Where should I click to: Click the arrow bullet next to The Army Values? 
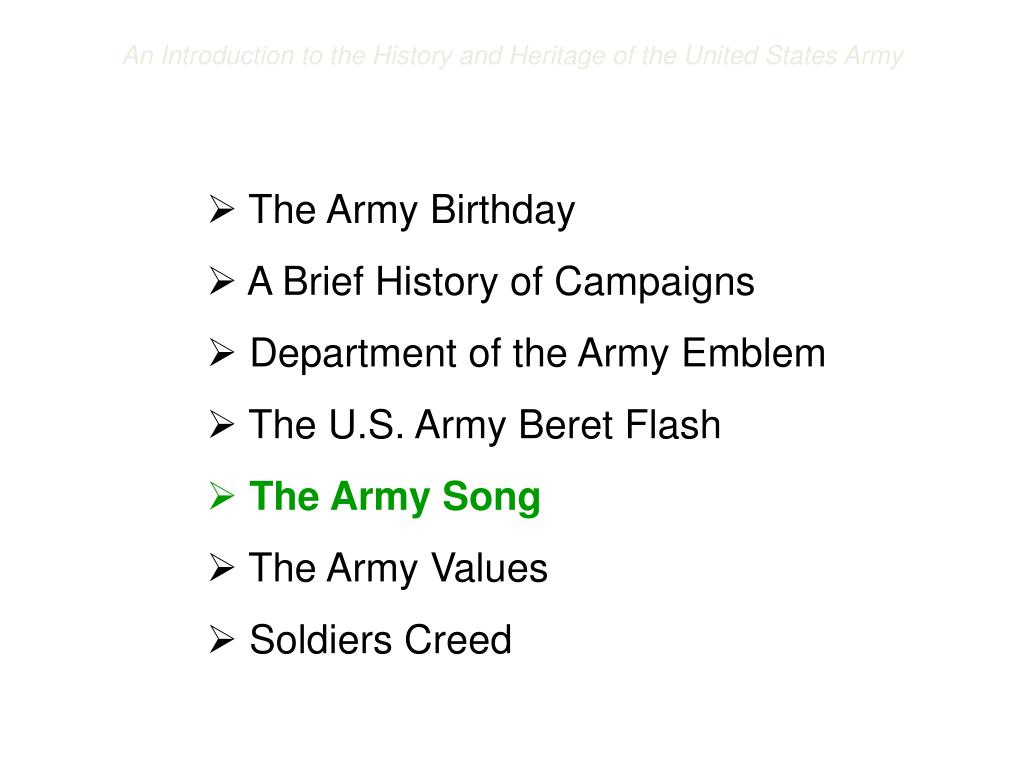pos(222,568)
